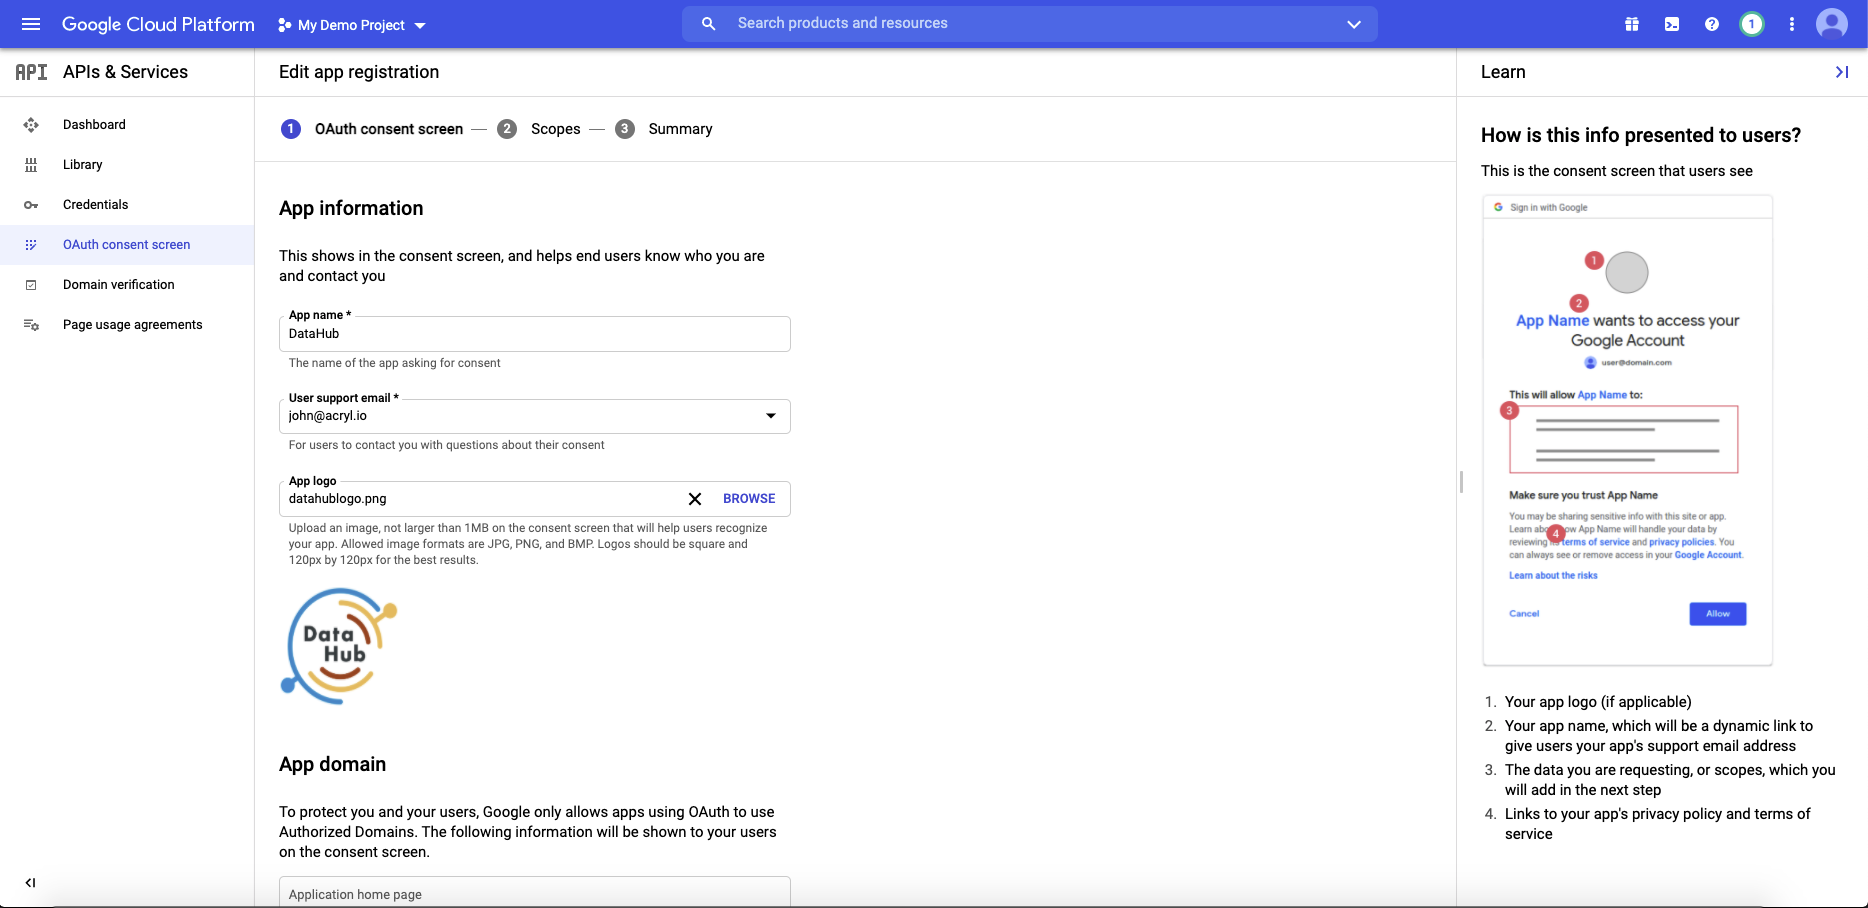Expand the search bar options chevron
Viewport: 1868px width, 908px height.
point(1353,23)
